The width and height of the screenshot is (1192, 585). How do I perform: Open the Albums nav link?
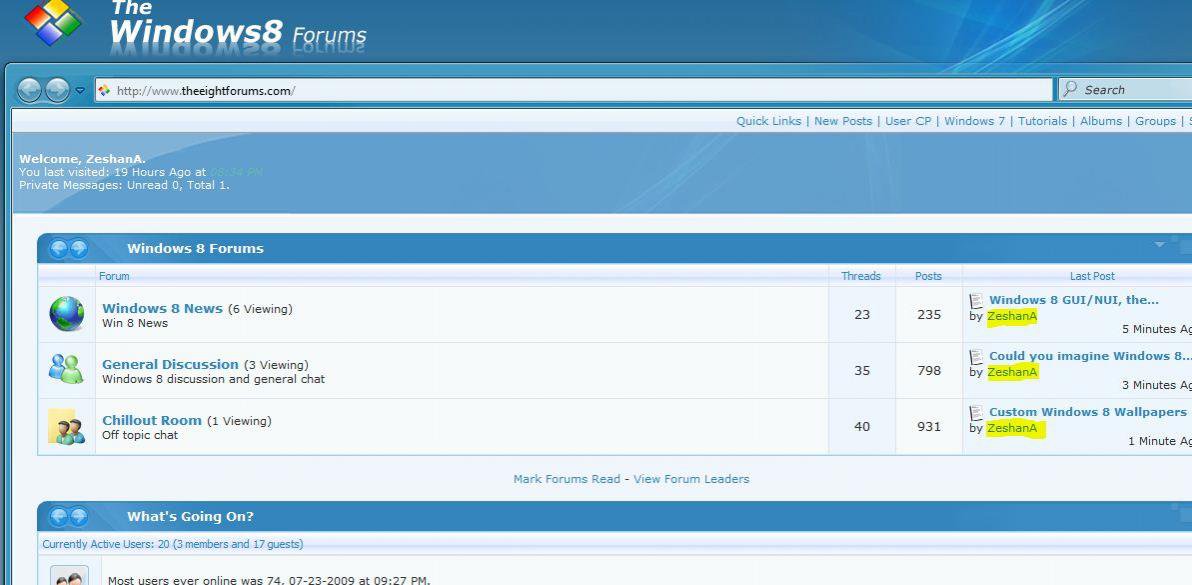coord(1101,121)
